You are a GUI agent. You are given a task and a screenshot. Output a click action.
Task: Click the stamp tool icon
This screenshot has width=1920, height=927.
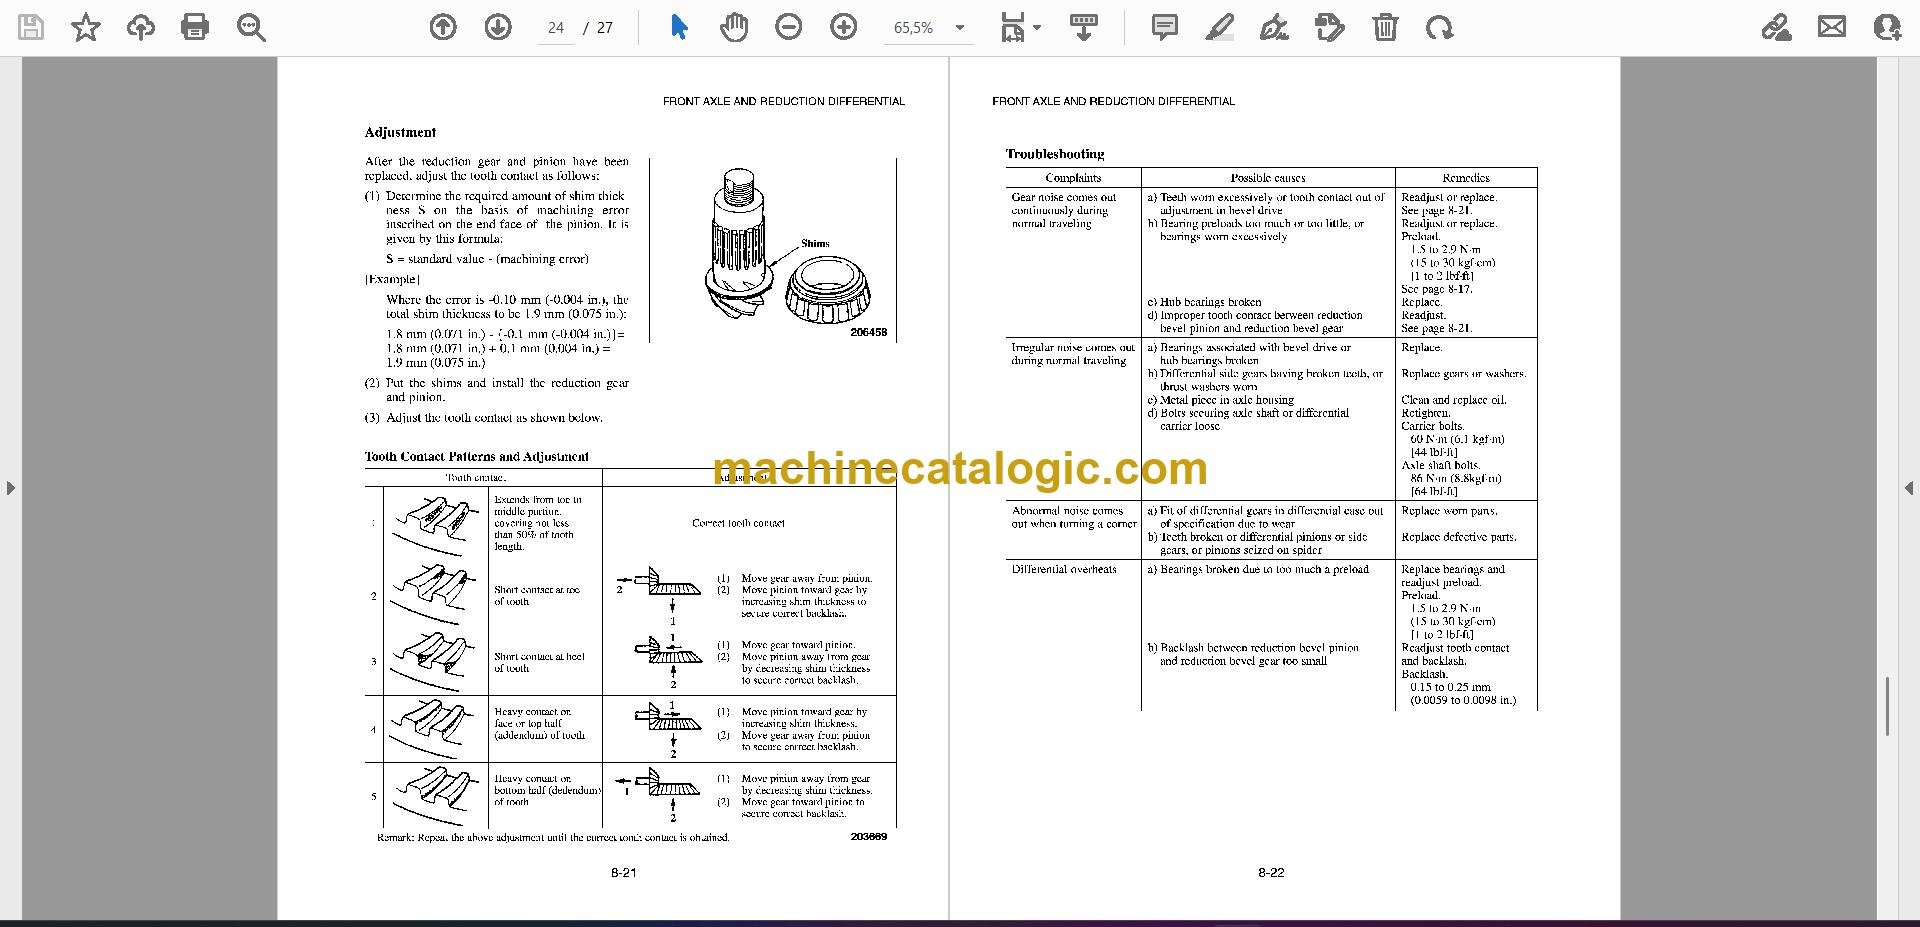(x=1330, y=28)
